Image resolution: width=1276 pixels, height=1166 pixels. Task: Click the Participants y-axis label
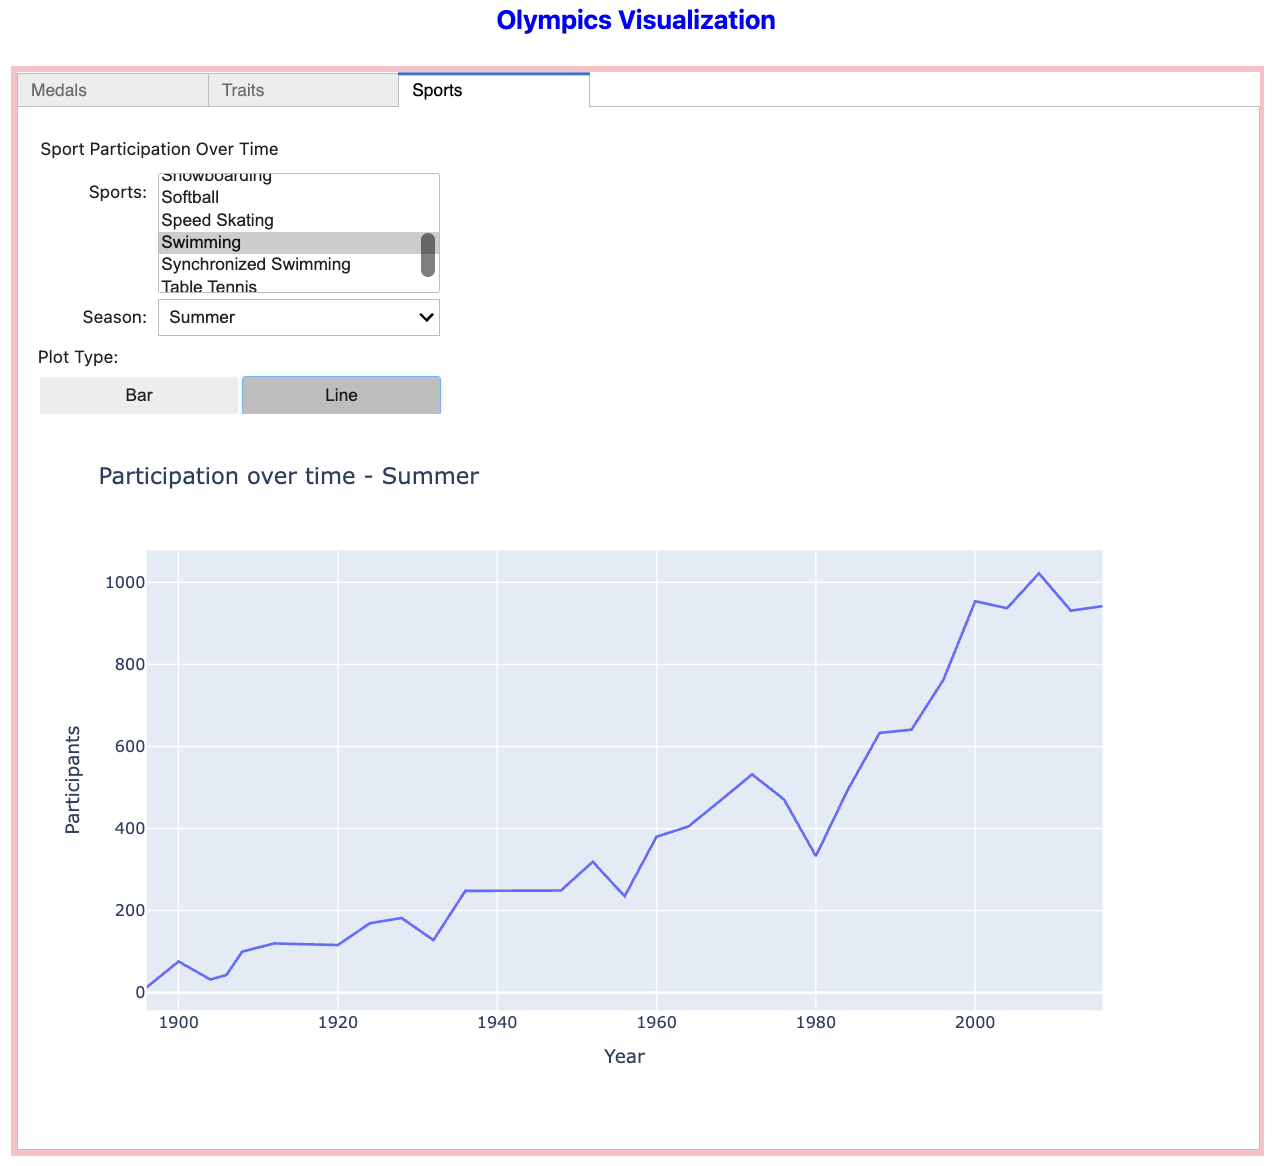(72, 780)
